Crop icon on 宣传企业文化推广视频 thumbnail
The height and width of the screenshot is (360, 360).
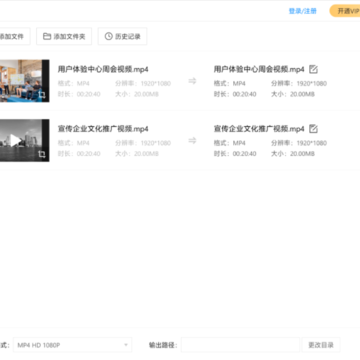coord(42,154)
